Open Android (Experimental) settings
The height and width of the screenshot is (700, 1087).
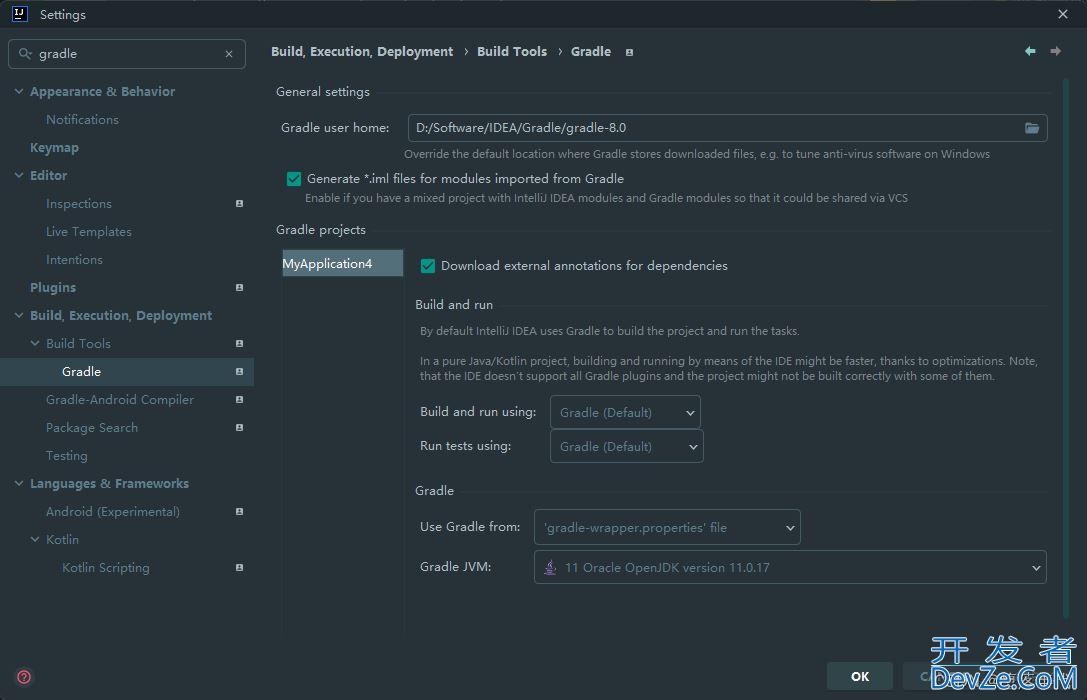click(112, 511)
